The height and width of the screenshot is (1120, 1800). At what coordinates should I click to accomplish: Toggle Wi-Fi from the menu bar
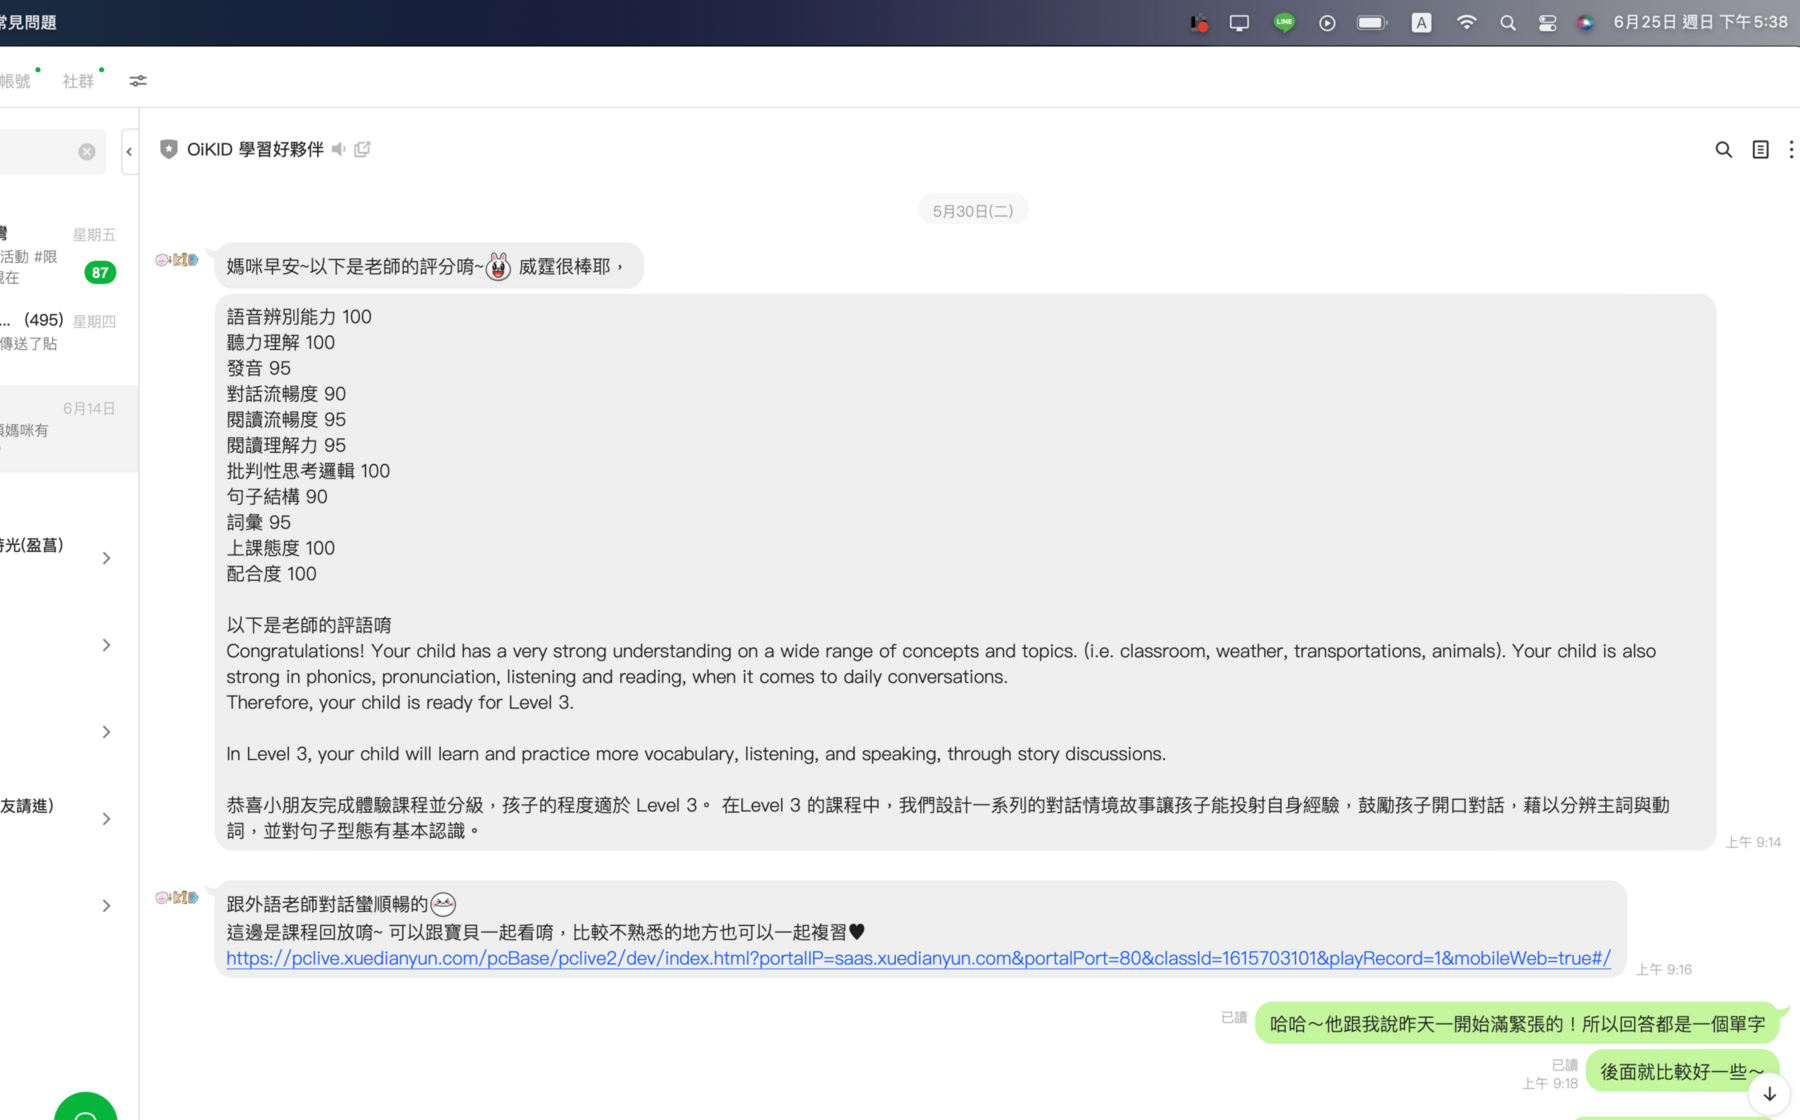click(x=1466, y=21)
